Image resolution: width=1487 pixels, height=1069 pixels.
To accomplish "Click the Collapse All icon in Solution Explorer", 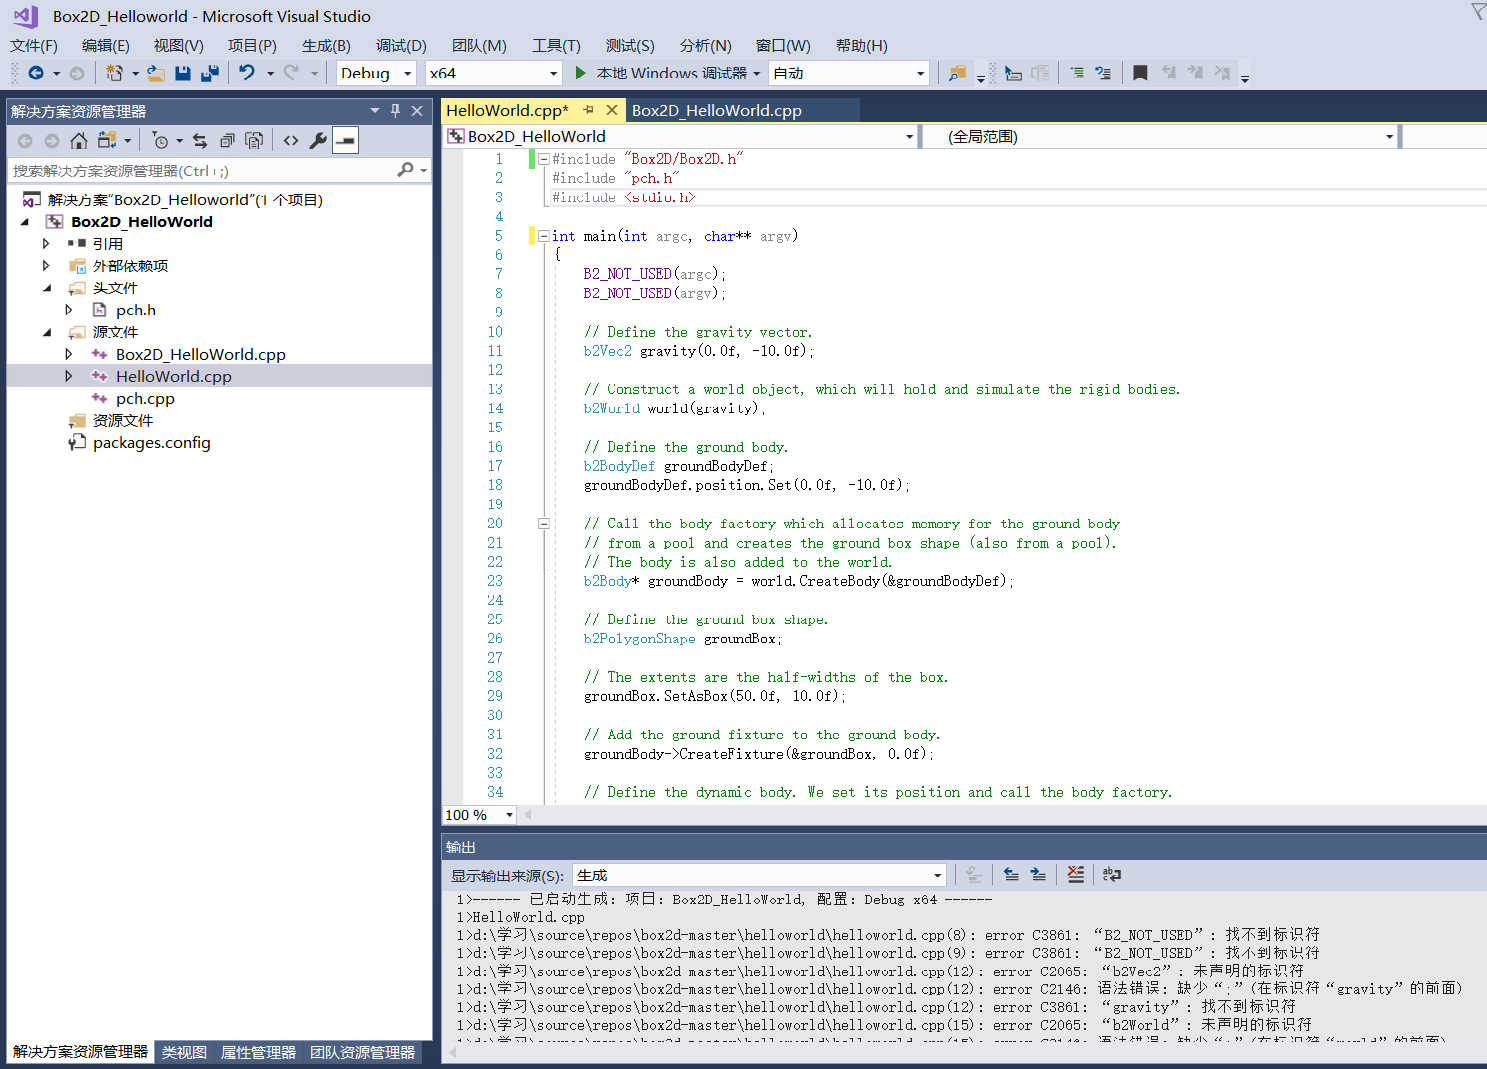I will [x=227, y=141].
